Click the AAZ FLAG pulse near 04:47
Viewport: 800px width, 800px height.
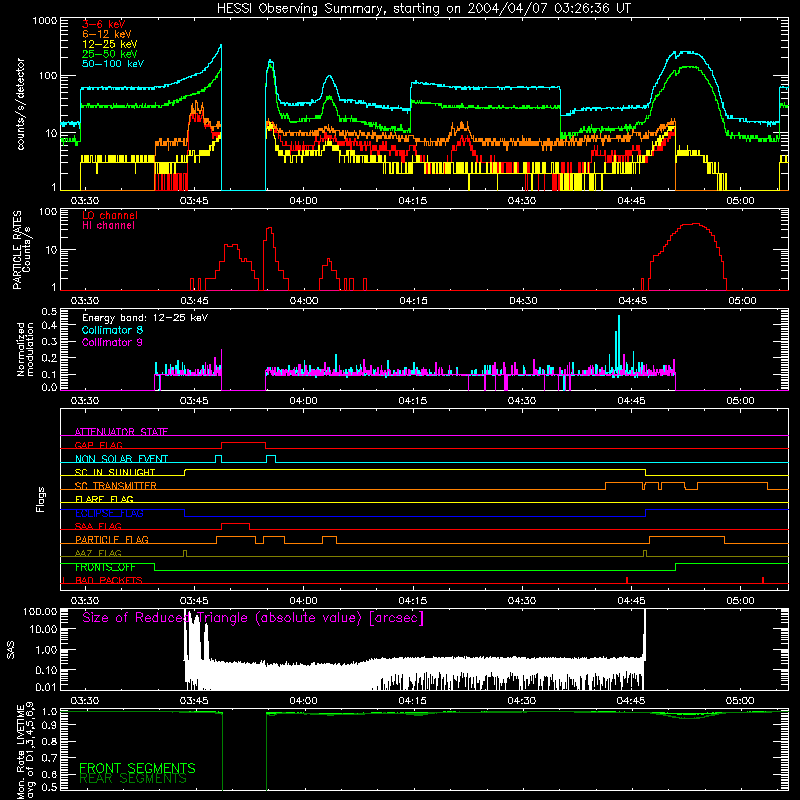click(x=645, y=553)
